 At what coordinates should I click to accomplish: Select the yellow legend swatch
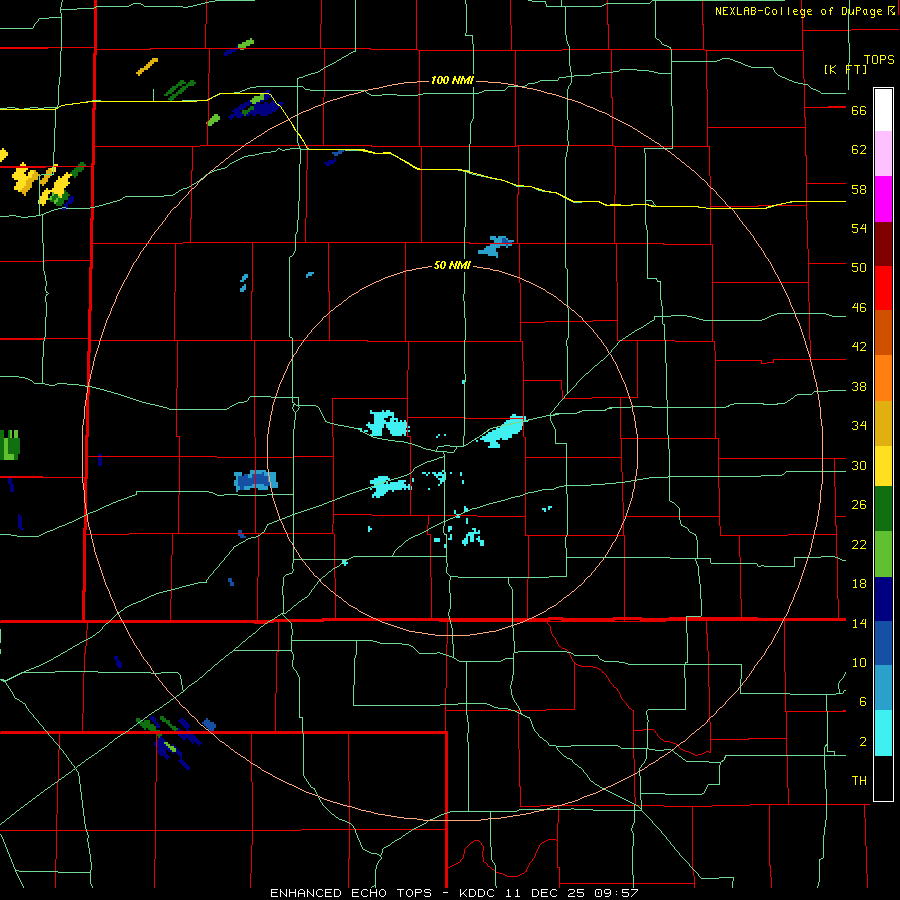click(883, 465)
